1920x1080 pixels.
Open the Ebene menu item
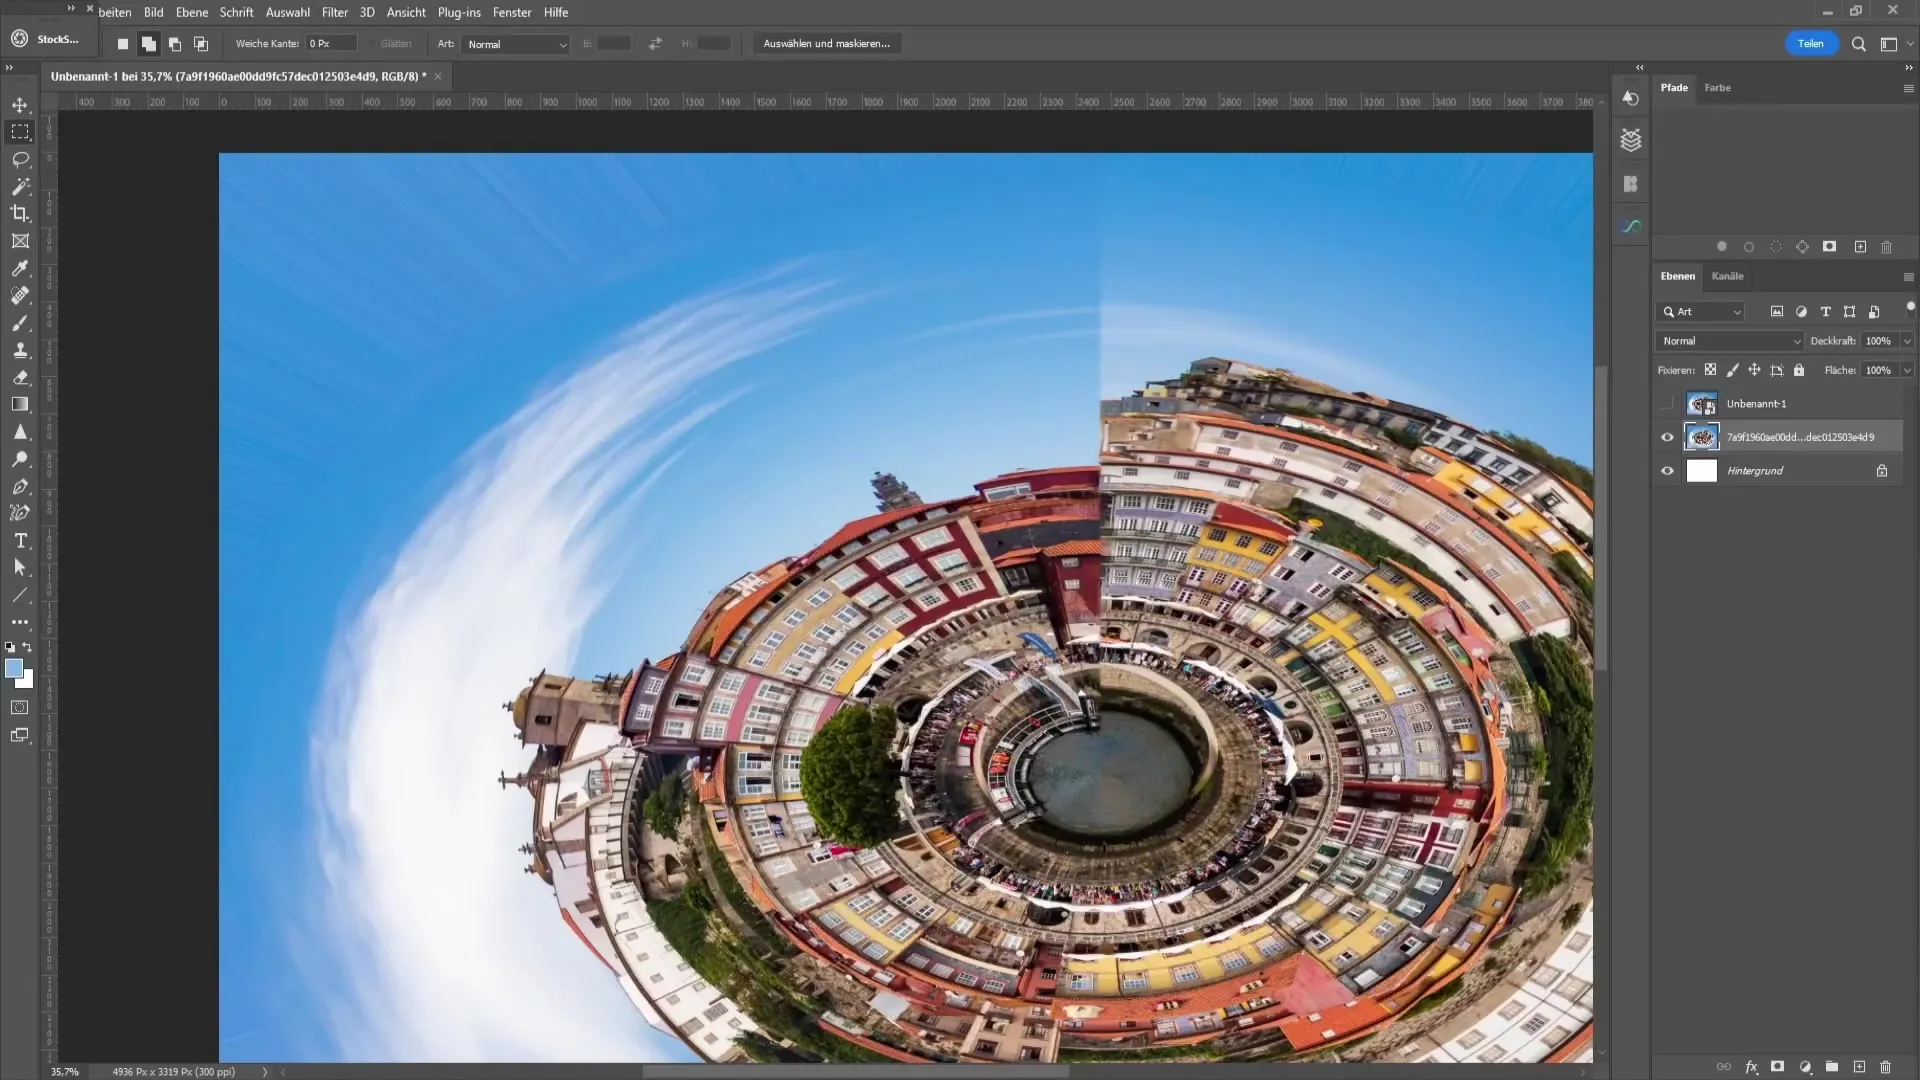(190, 12)
